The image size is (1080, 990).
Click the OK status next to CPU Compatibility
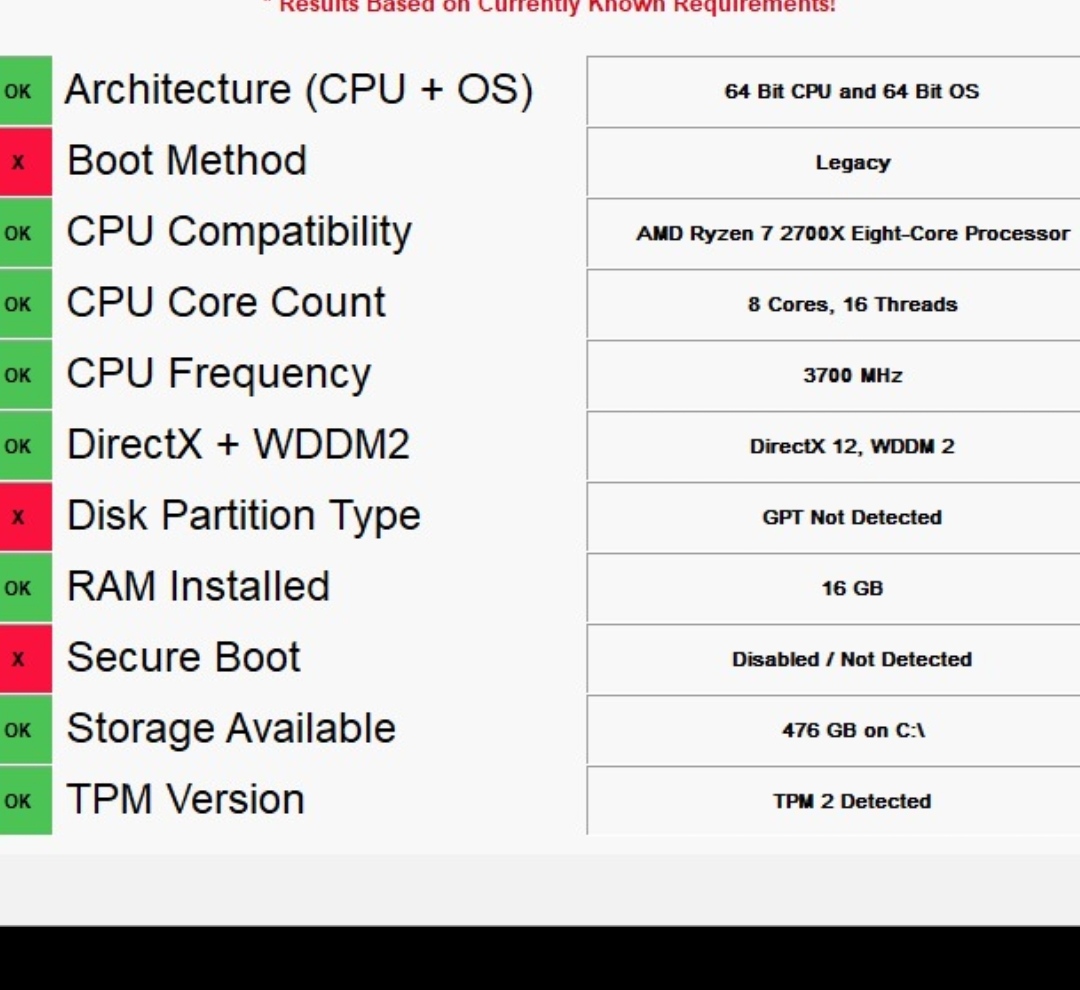[22, 232]
